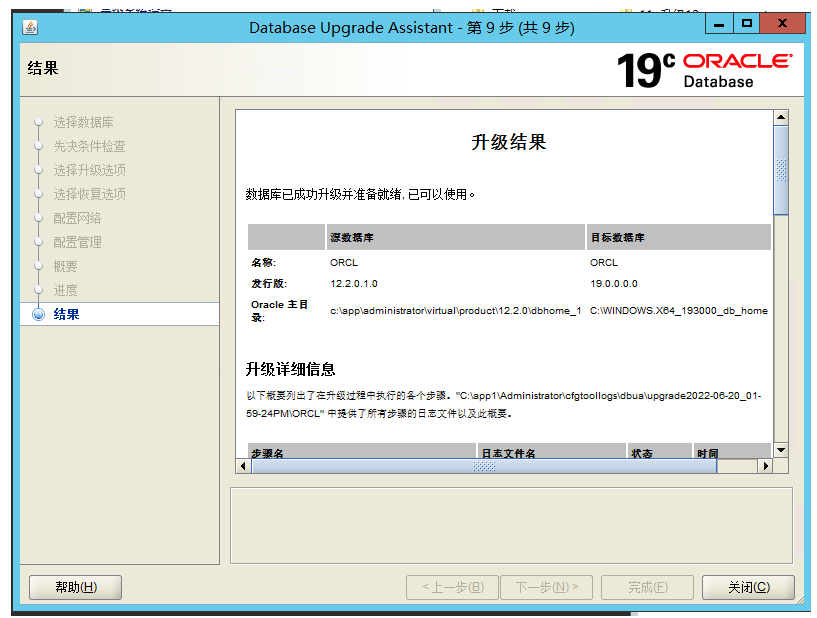The image size is (817, 618).
Task: Click the 选择数据库 step entry
Action: [85, 121]
